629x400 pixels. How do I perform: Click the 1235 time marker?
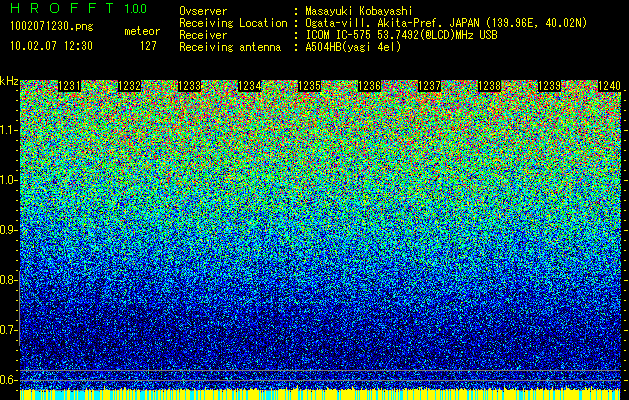click(309, 86)
